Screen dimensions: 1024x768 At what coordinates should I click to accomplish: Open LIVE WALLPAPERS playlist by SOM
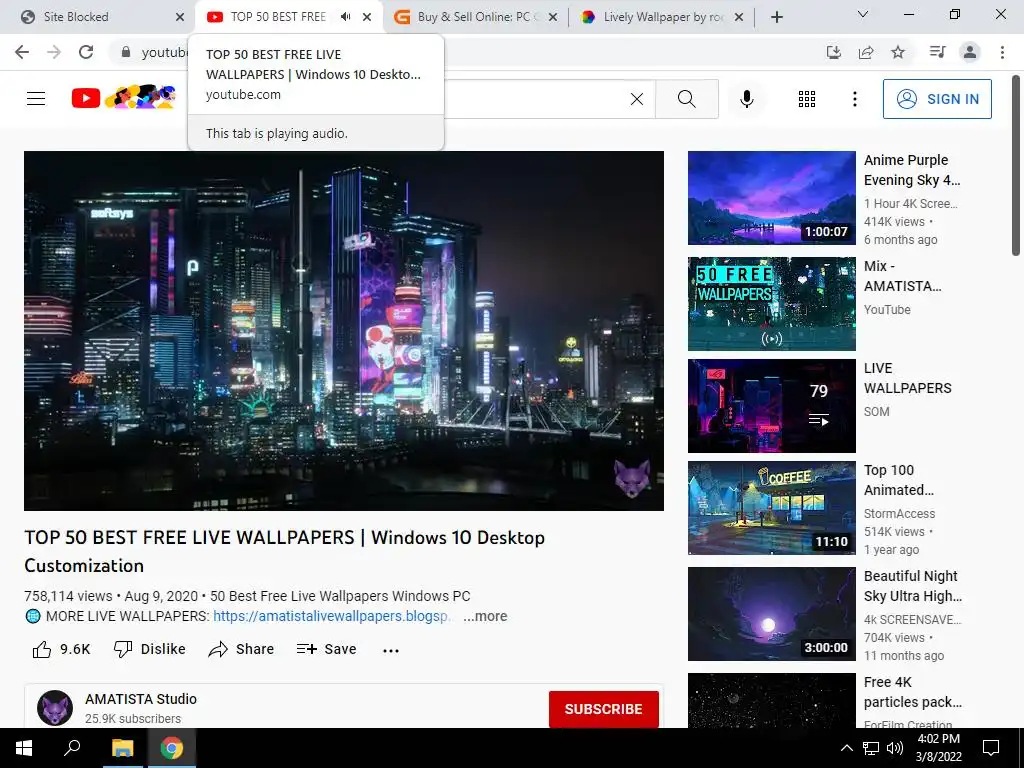(x=771, y=406)
